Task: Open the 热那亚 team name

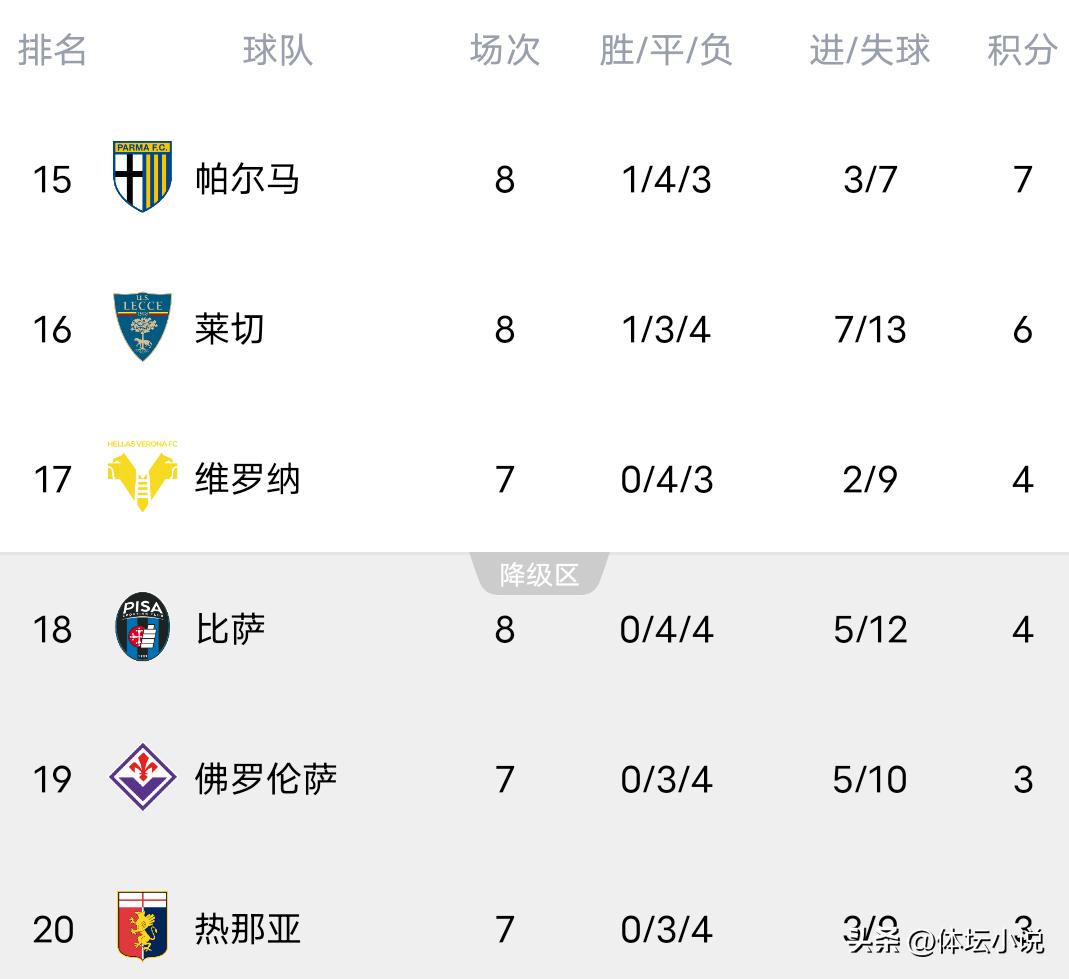Action: click(x=247, y=929)
